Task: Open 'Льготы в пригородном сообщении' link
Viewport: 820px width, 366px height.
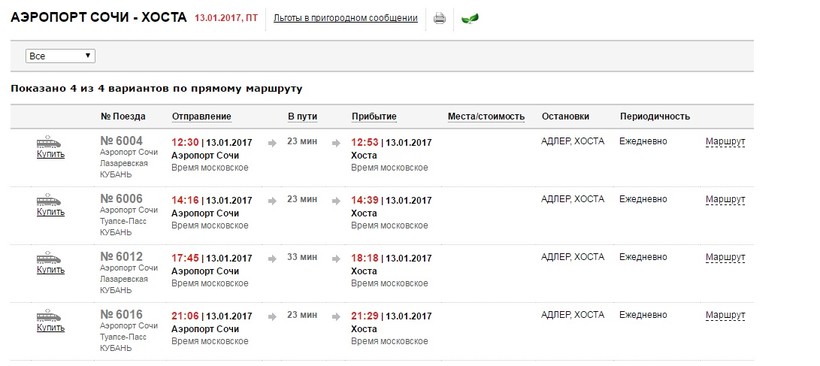Action: [346, 18]
